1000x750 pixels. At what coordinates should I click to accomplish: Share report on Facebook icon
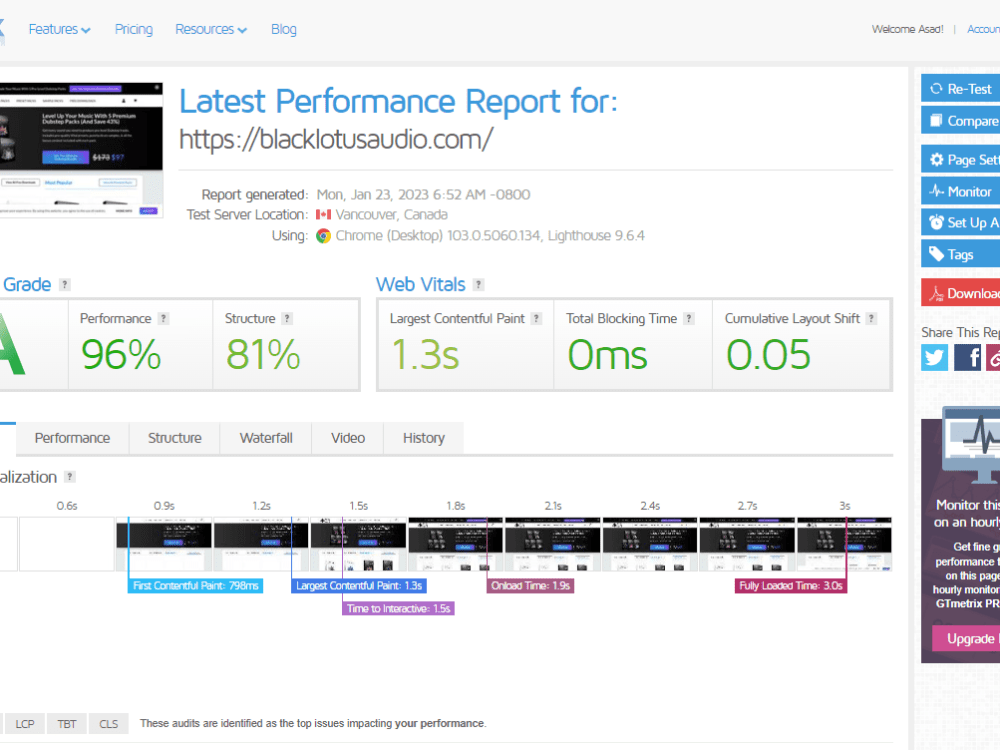pos(967,357)
